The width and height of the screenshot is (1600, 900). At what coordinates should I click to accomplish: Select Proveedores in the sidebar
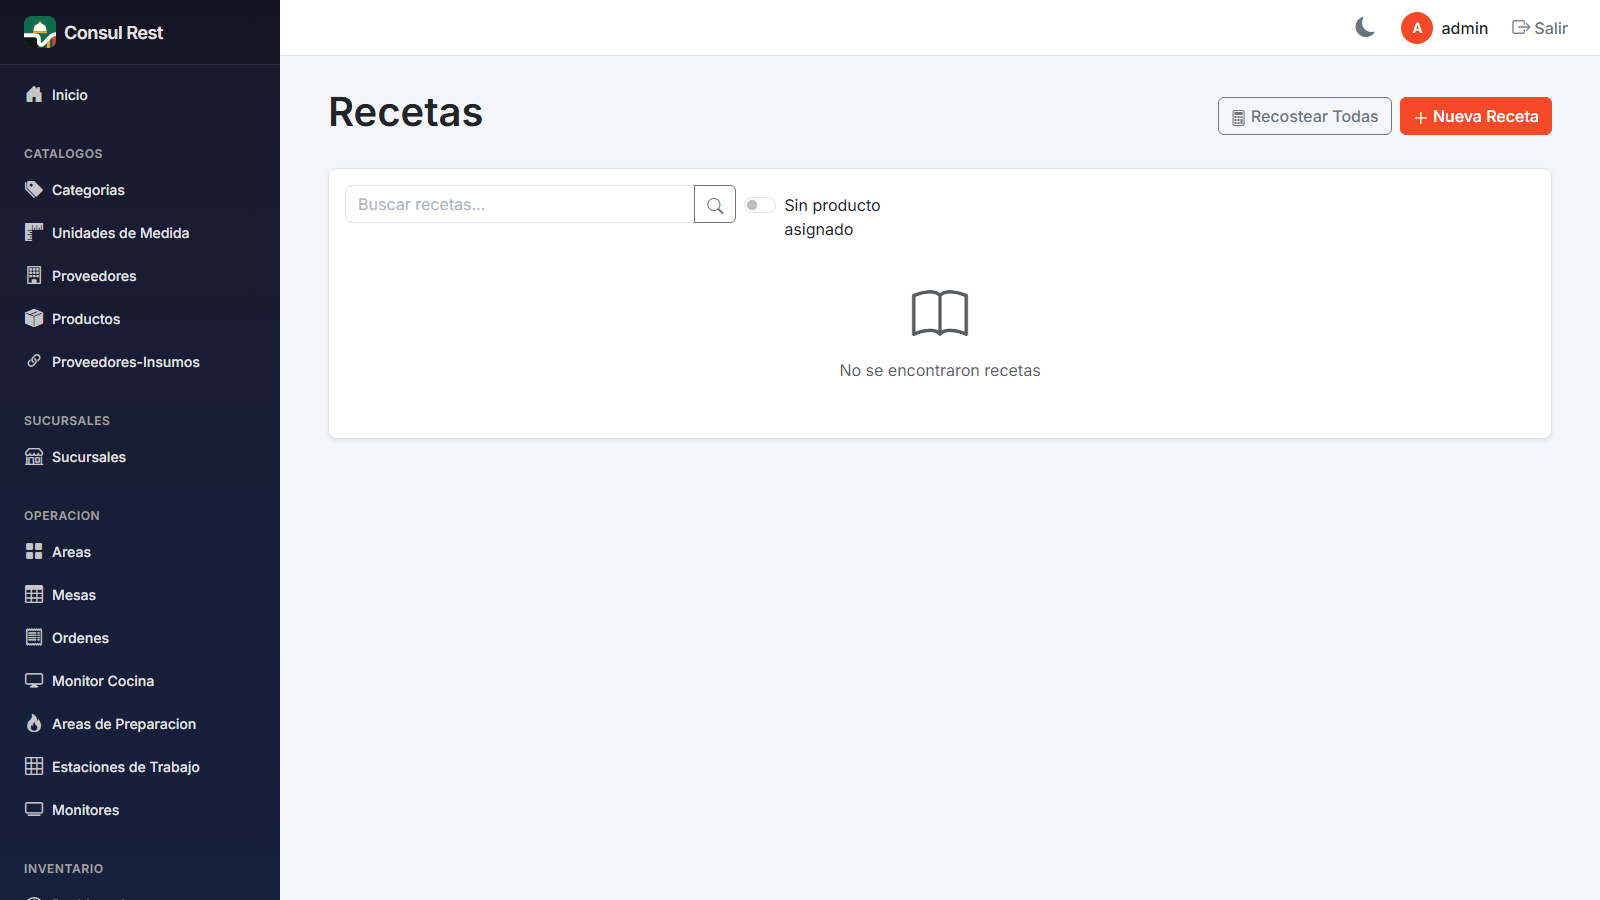[x=140, y=276]
